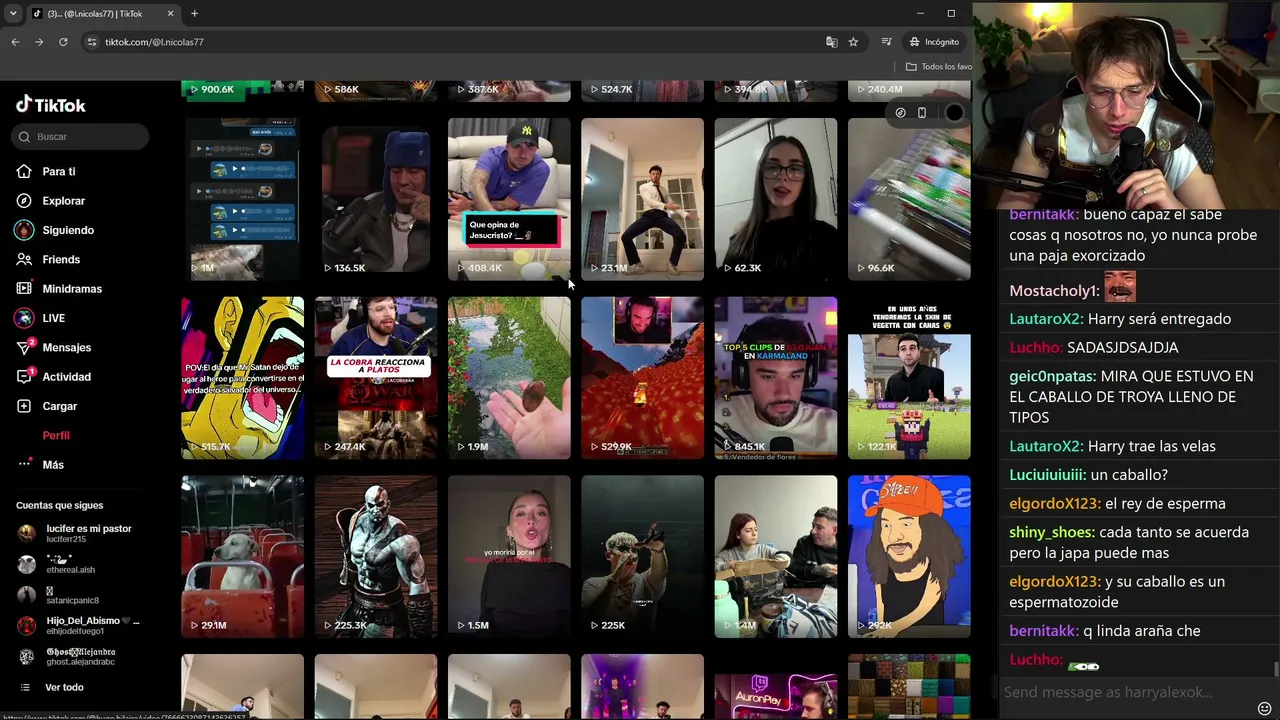Open the Hijo_Del_Abismo account

80,626
